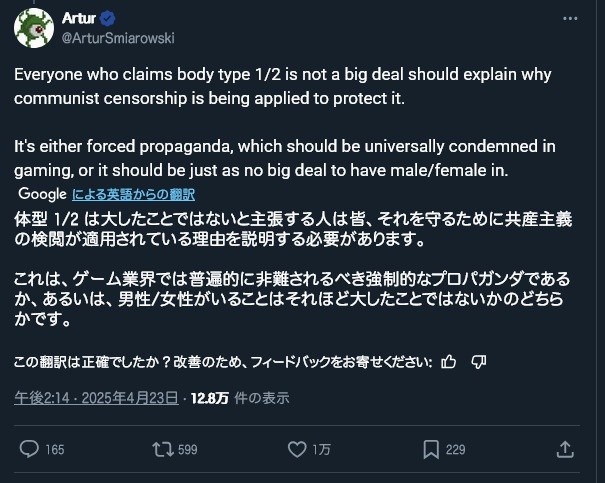Viewport: 605px width, 483px height.
Task: Open Artur's profile avatar picture
Action: click(32, 28)
